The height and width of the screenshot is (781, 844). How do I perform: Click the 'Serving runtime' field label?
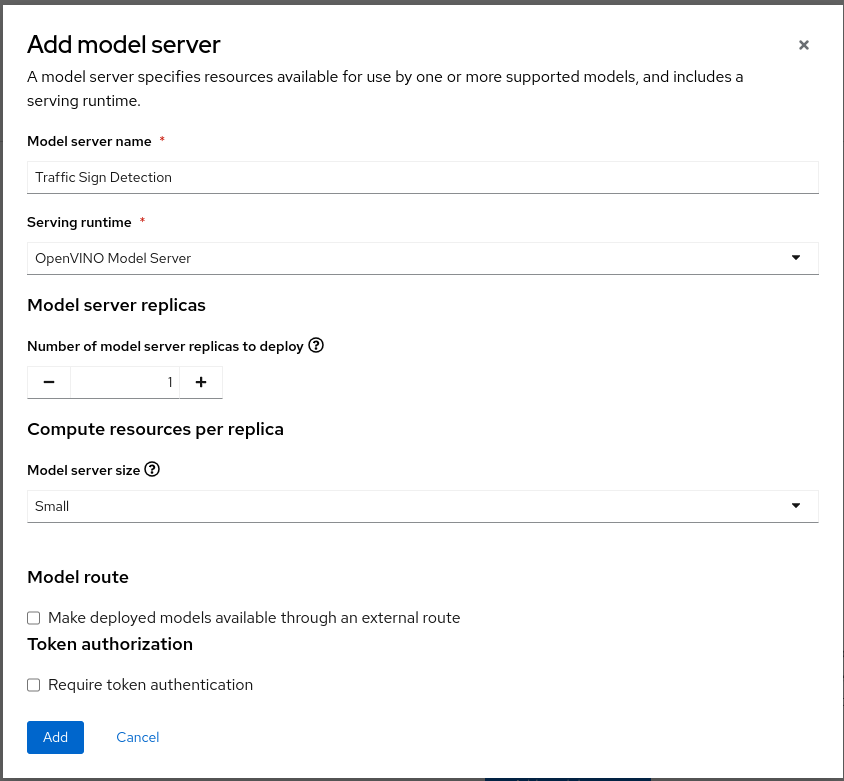(79, 222)
